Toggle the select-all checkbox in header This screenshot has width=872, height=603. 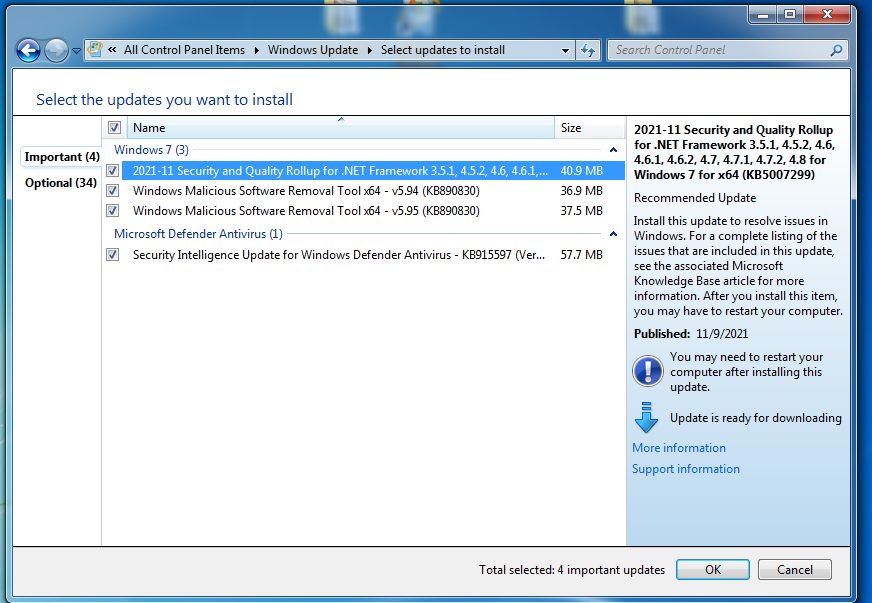115,128
